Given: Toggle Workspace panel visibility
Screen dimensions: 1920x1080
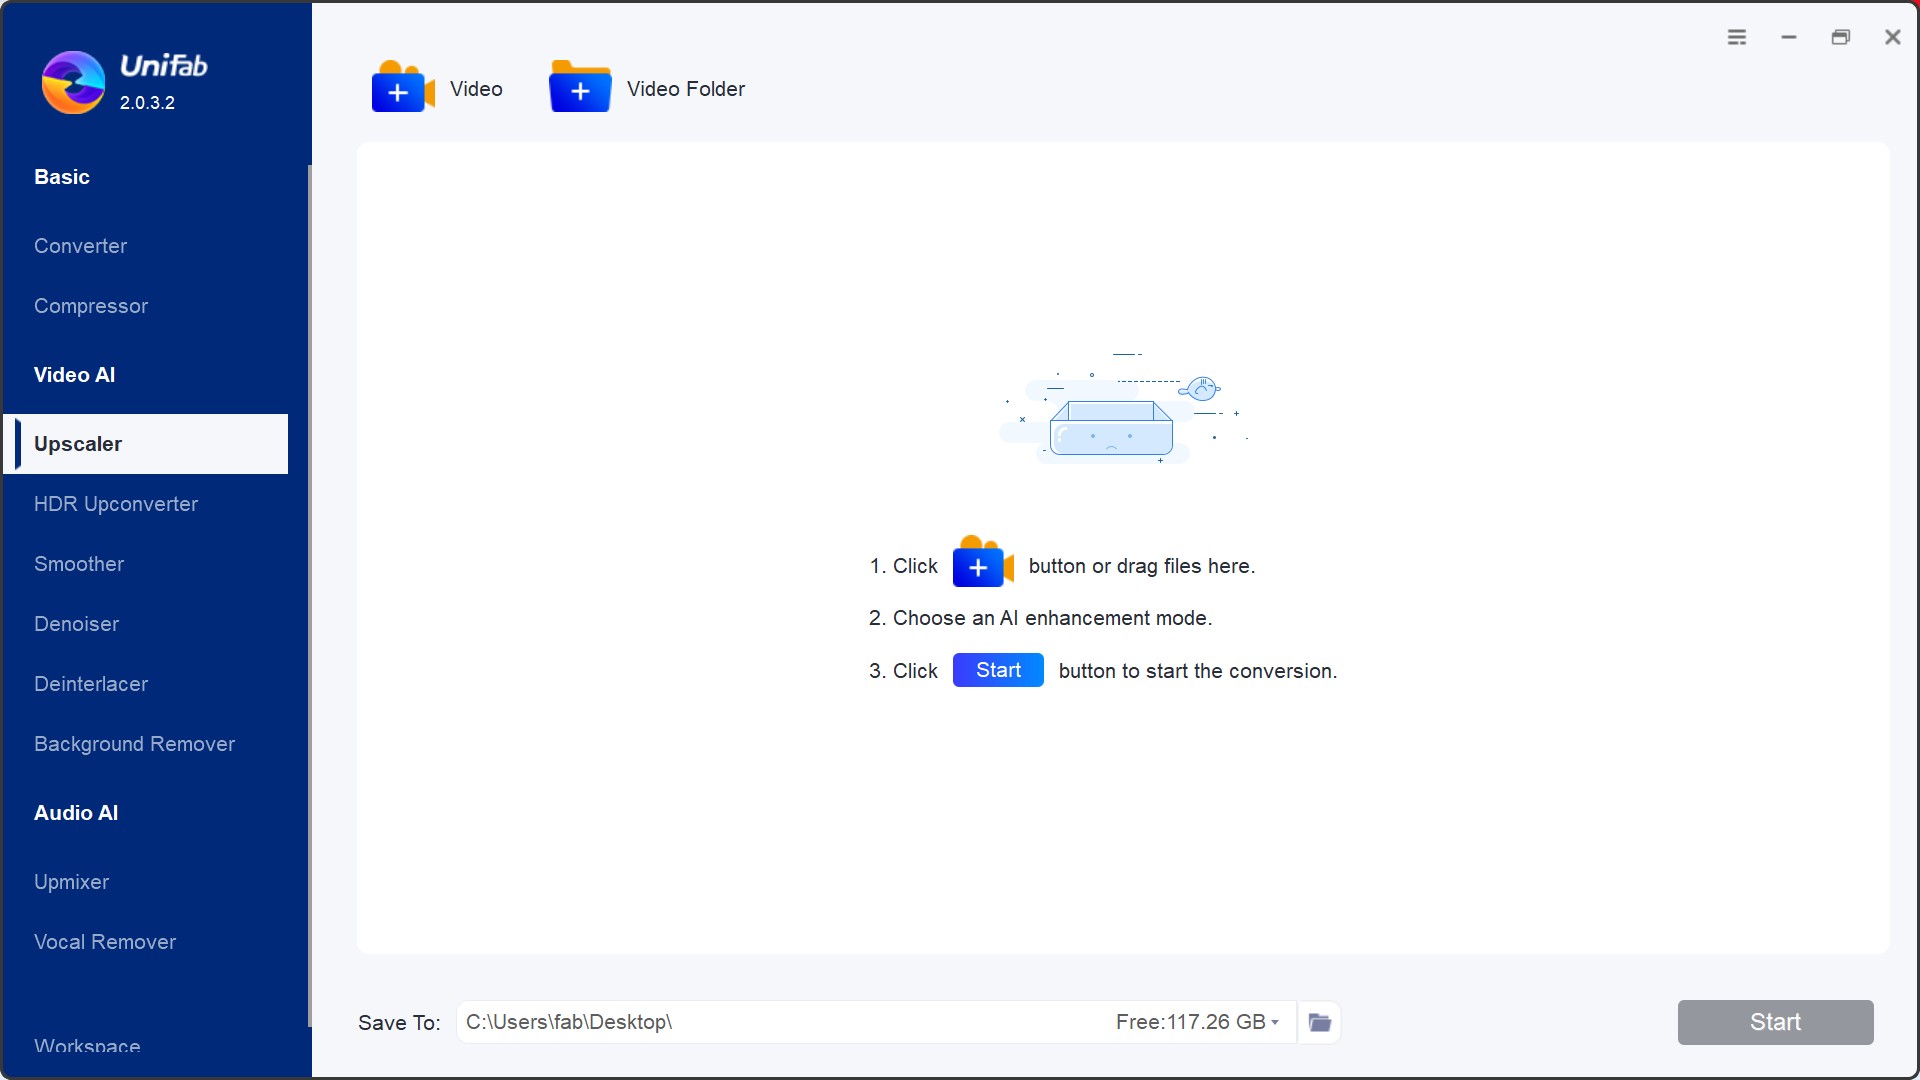Looking at the screenshot, I should (x=87, y=1046).
